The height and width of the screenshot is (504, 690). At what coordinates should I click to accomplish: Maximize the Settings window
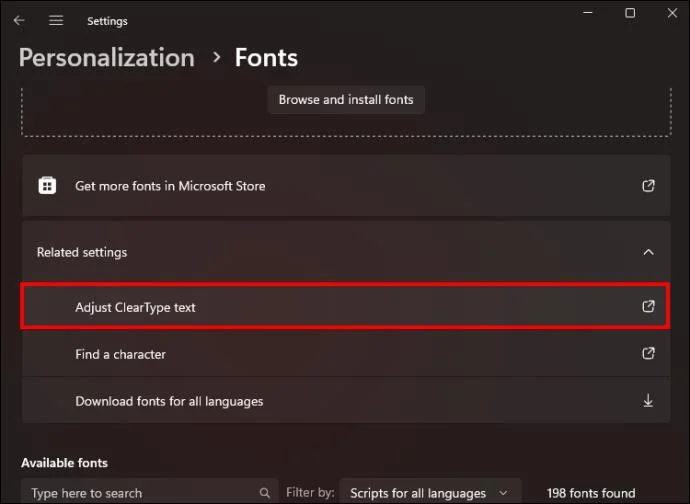click(x=630, y=13)
